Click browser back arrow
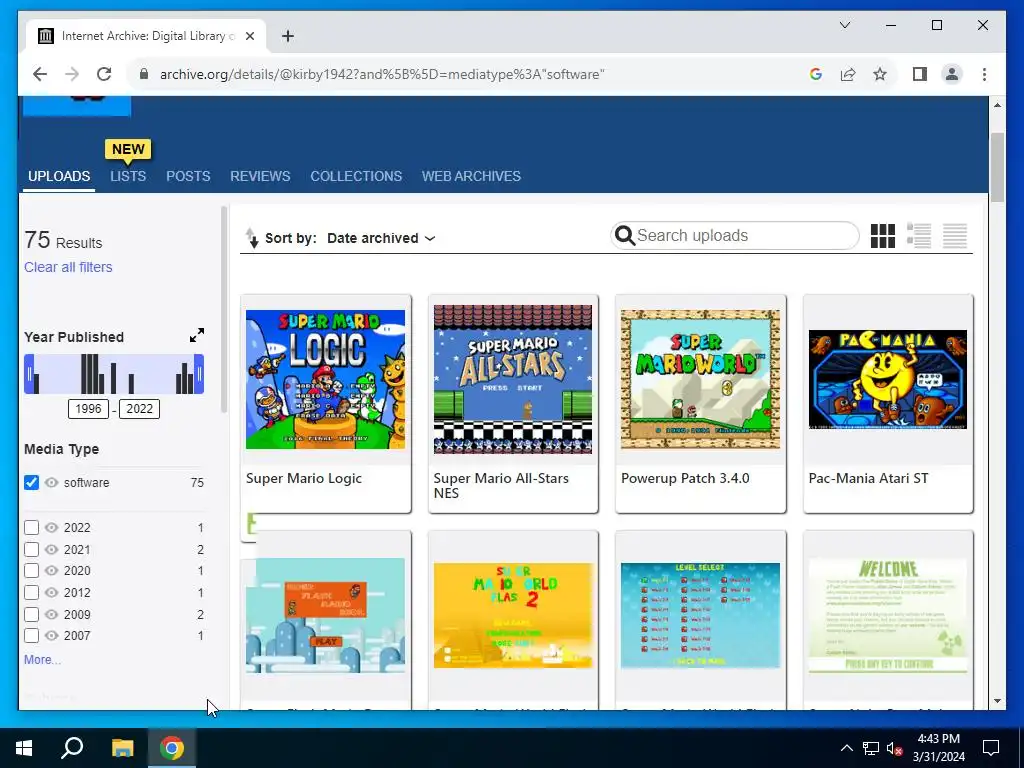This screenshot has width=1024, height=768. coord(40,74)
